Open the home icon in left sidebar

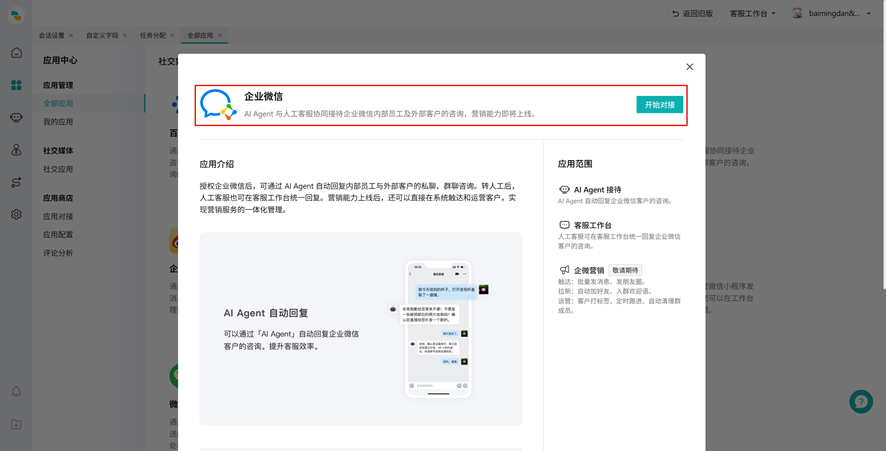[16, 53]
